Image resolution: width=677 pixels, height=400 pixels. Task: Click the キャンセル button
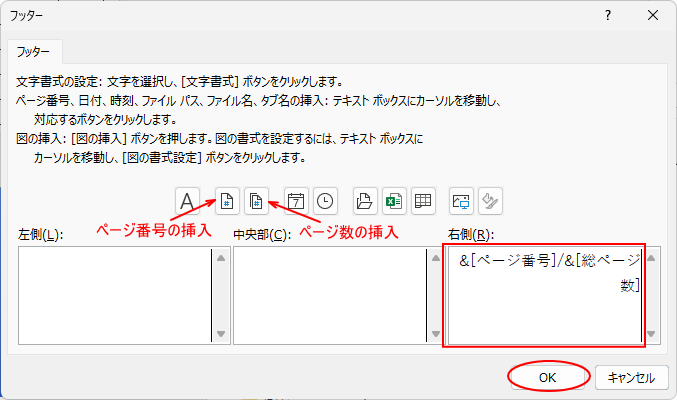632,377
